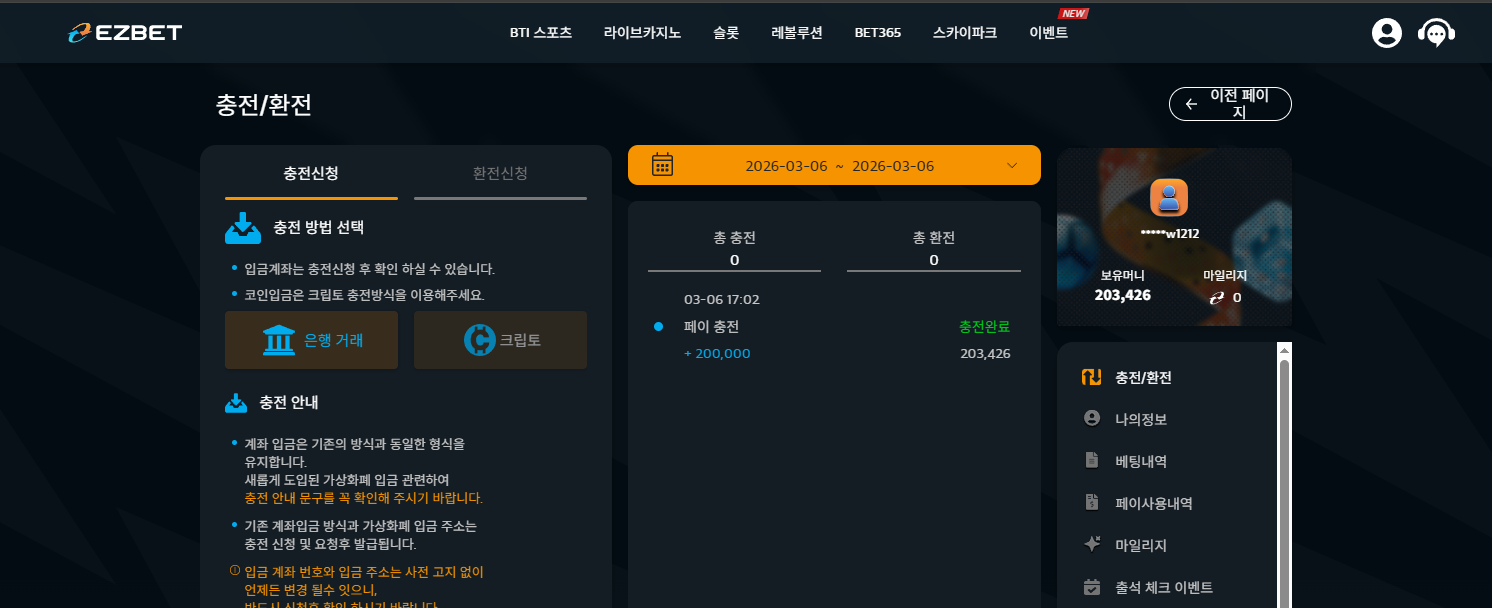Choose the 은행 거래 deposit method
Viewport: 1492px width, 608px height.
[311, 340]
